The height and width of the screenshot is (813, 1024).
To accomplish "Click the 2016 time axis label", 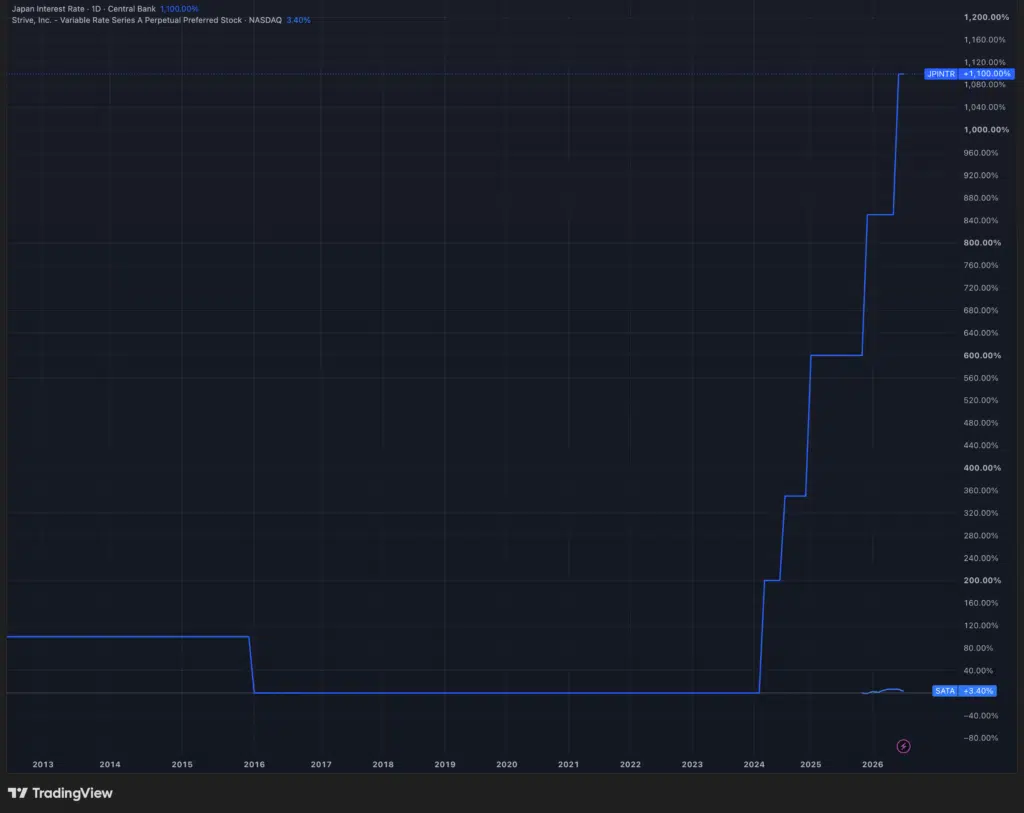I will pyautogui.click(x=254, y=764).
